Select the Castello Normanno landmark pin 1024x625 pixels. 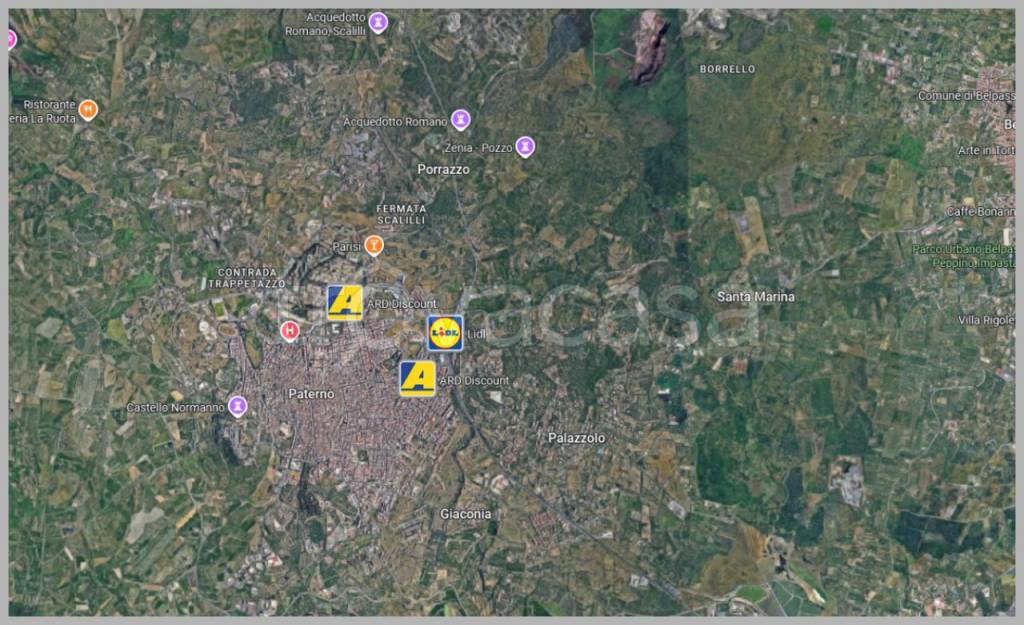pyautogui.click(x=238, y=406)
